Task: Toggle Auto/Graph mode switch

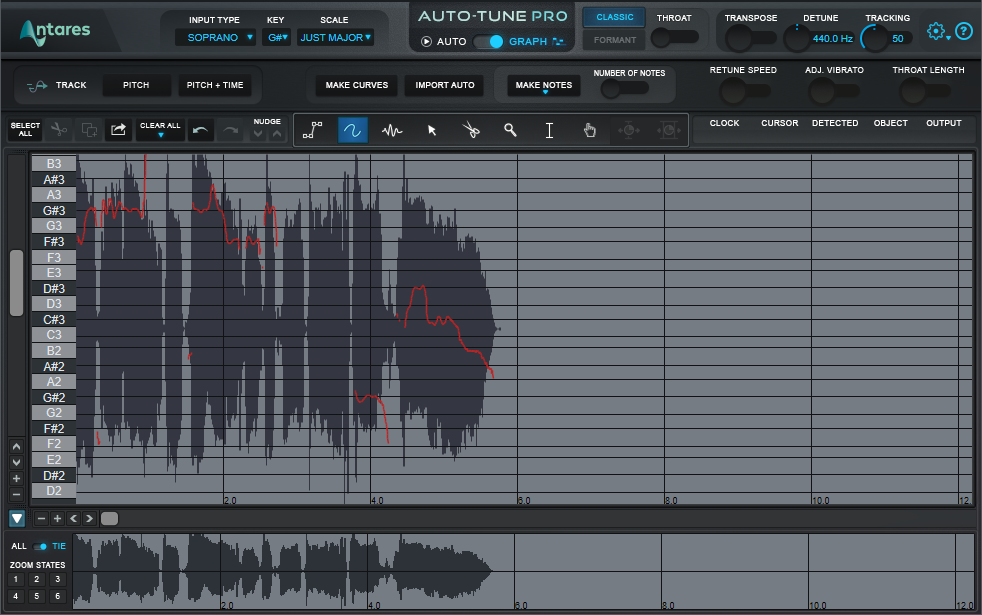Action: point(488,41)
